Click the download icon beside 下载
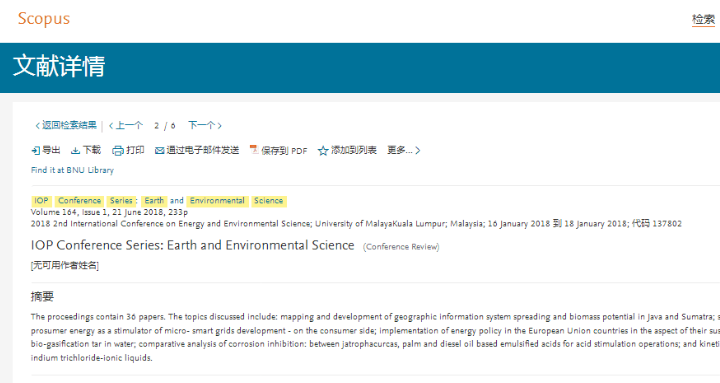 coord(75,151)
